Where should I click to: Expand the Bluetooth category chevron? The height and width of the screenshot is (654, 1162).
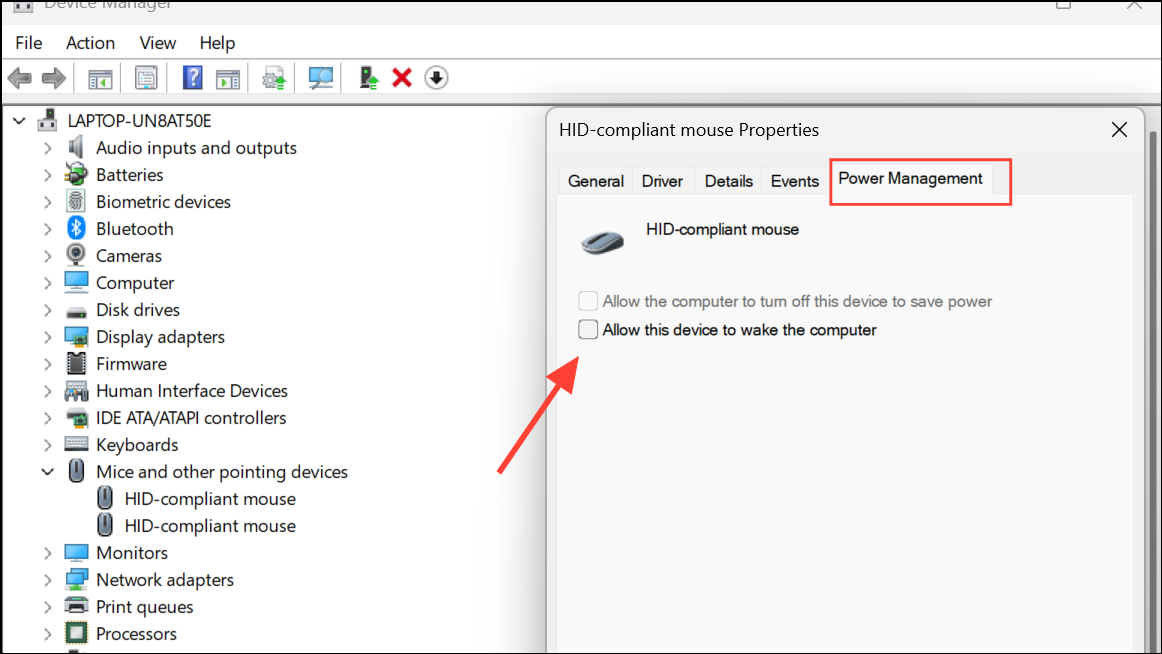(47, 229)
